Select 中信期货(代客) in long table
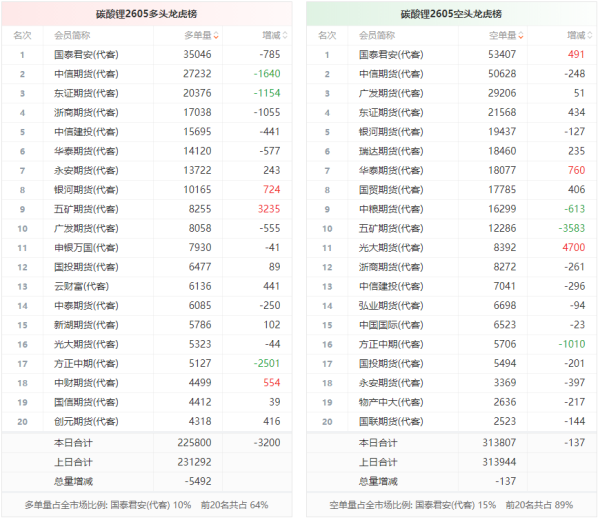Viewport: 600px width, 520px height. point(86,74)
